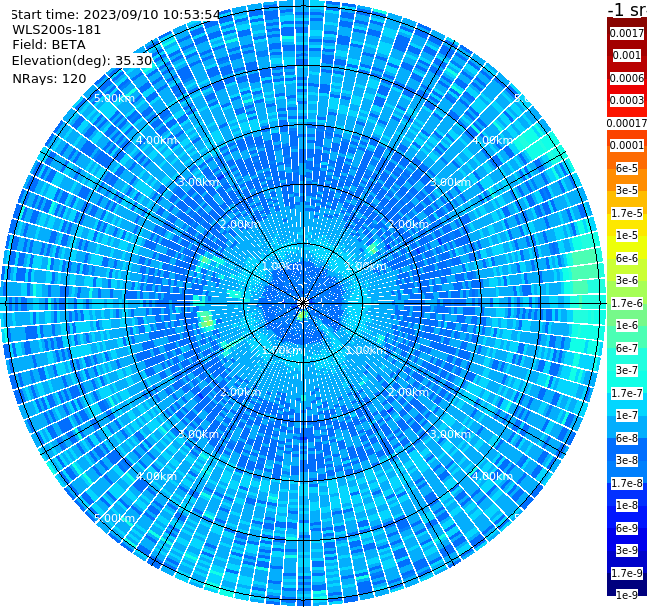This screenshot has height=607, width=647.
Task: Select the 6e-7 colorbar tick label
Action: click(x=627, y=348)
